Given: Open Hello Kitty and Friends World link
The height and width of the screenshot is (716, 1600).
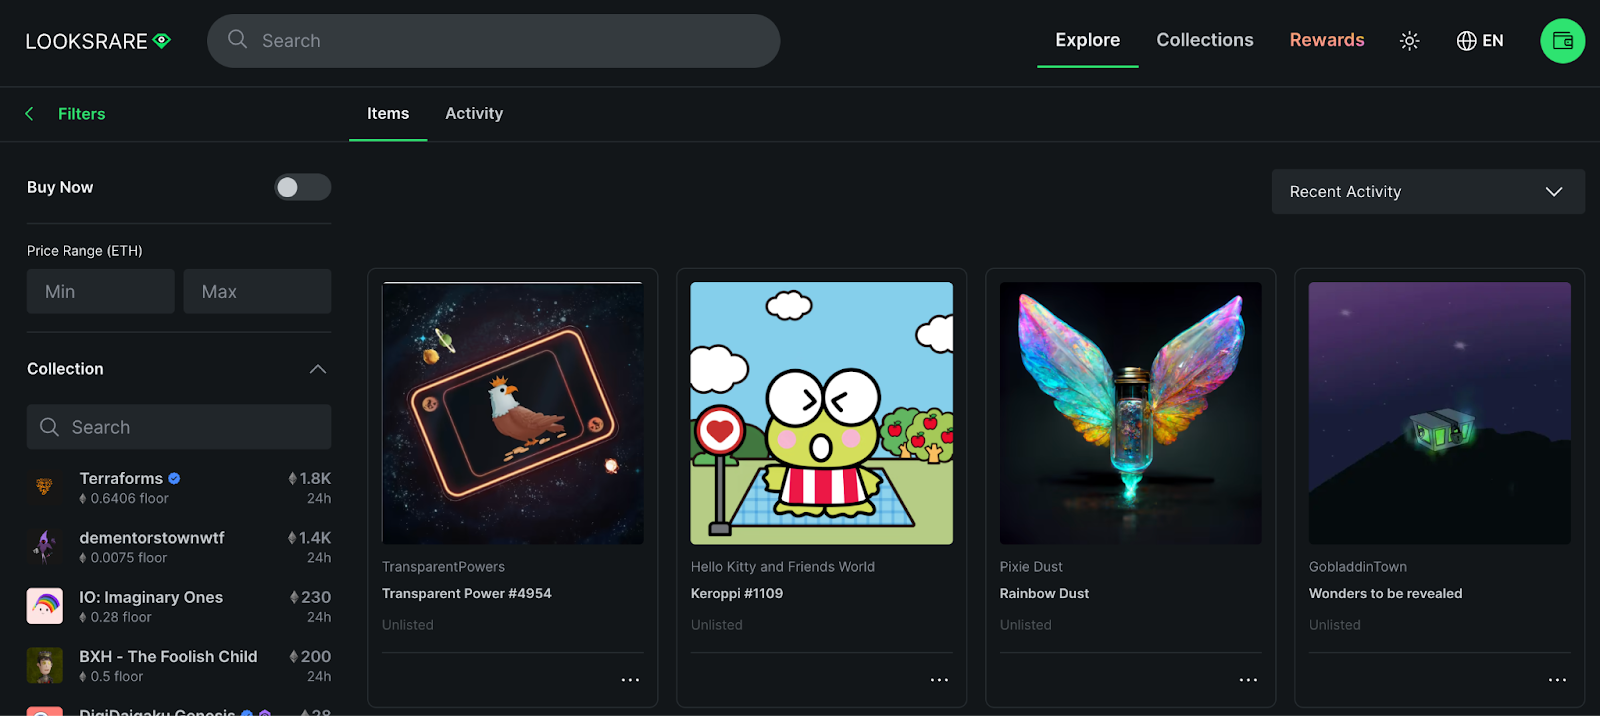Looking at the screenshot, I should [x=783, y=567].
